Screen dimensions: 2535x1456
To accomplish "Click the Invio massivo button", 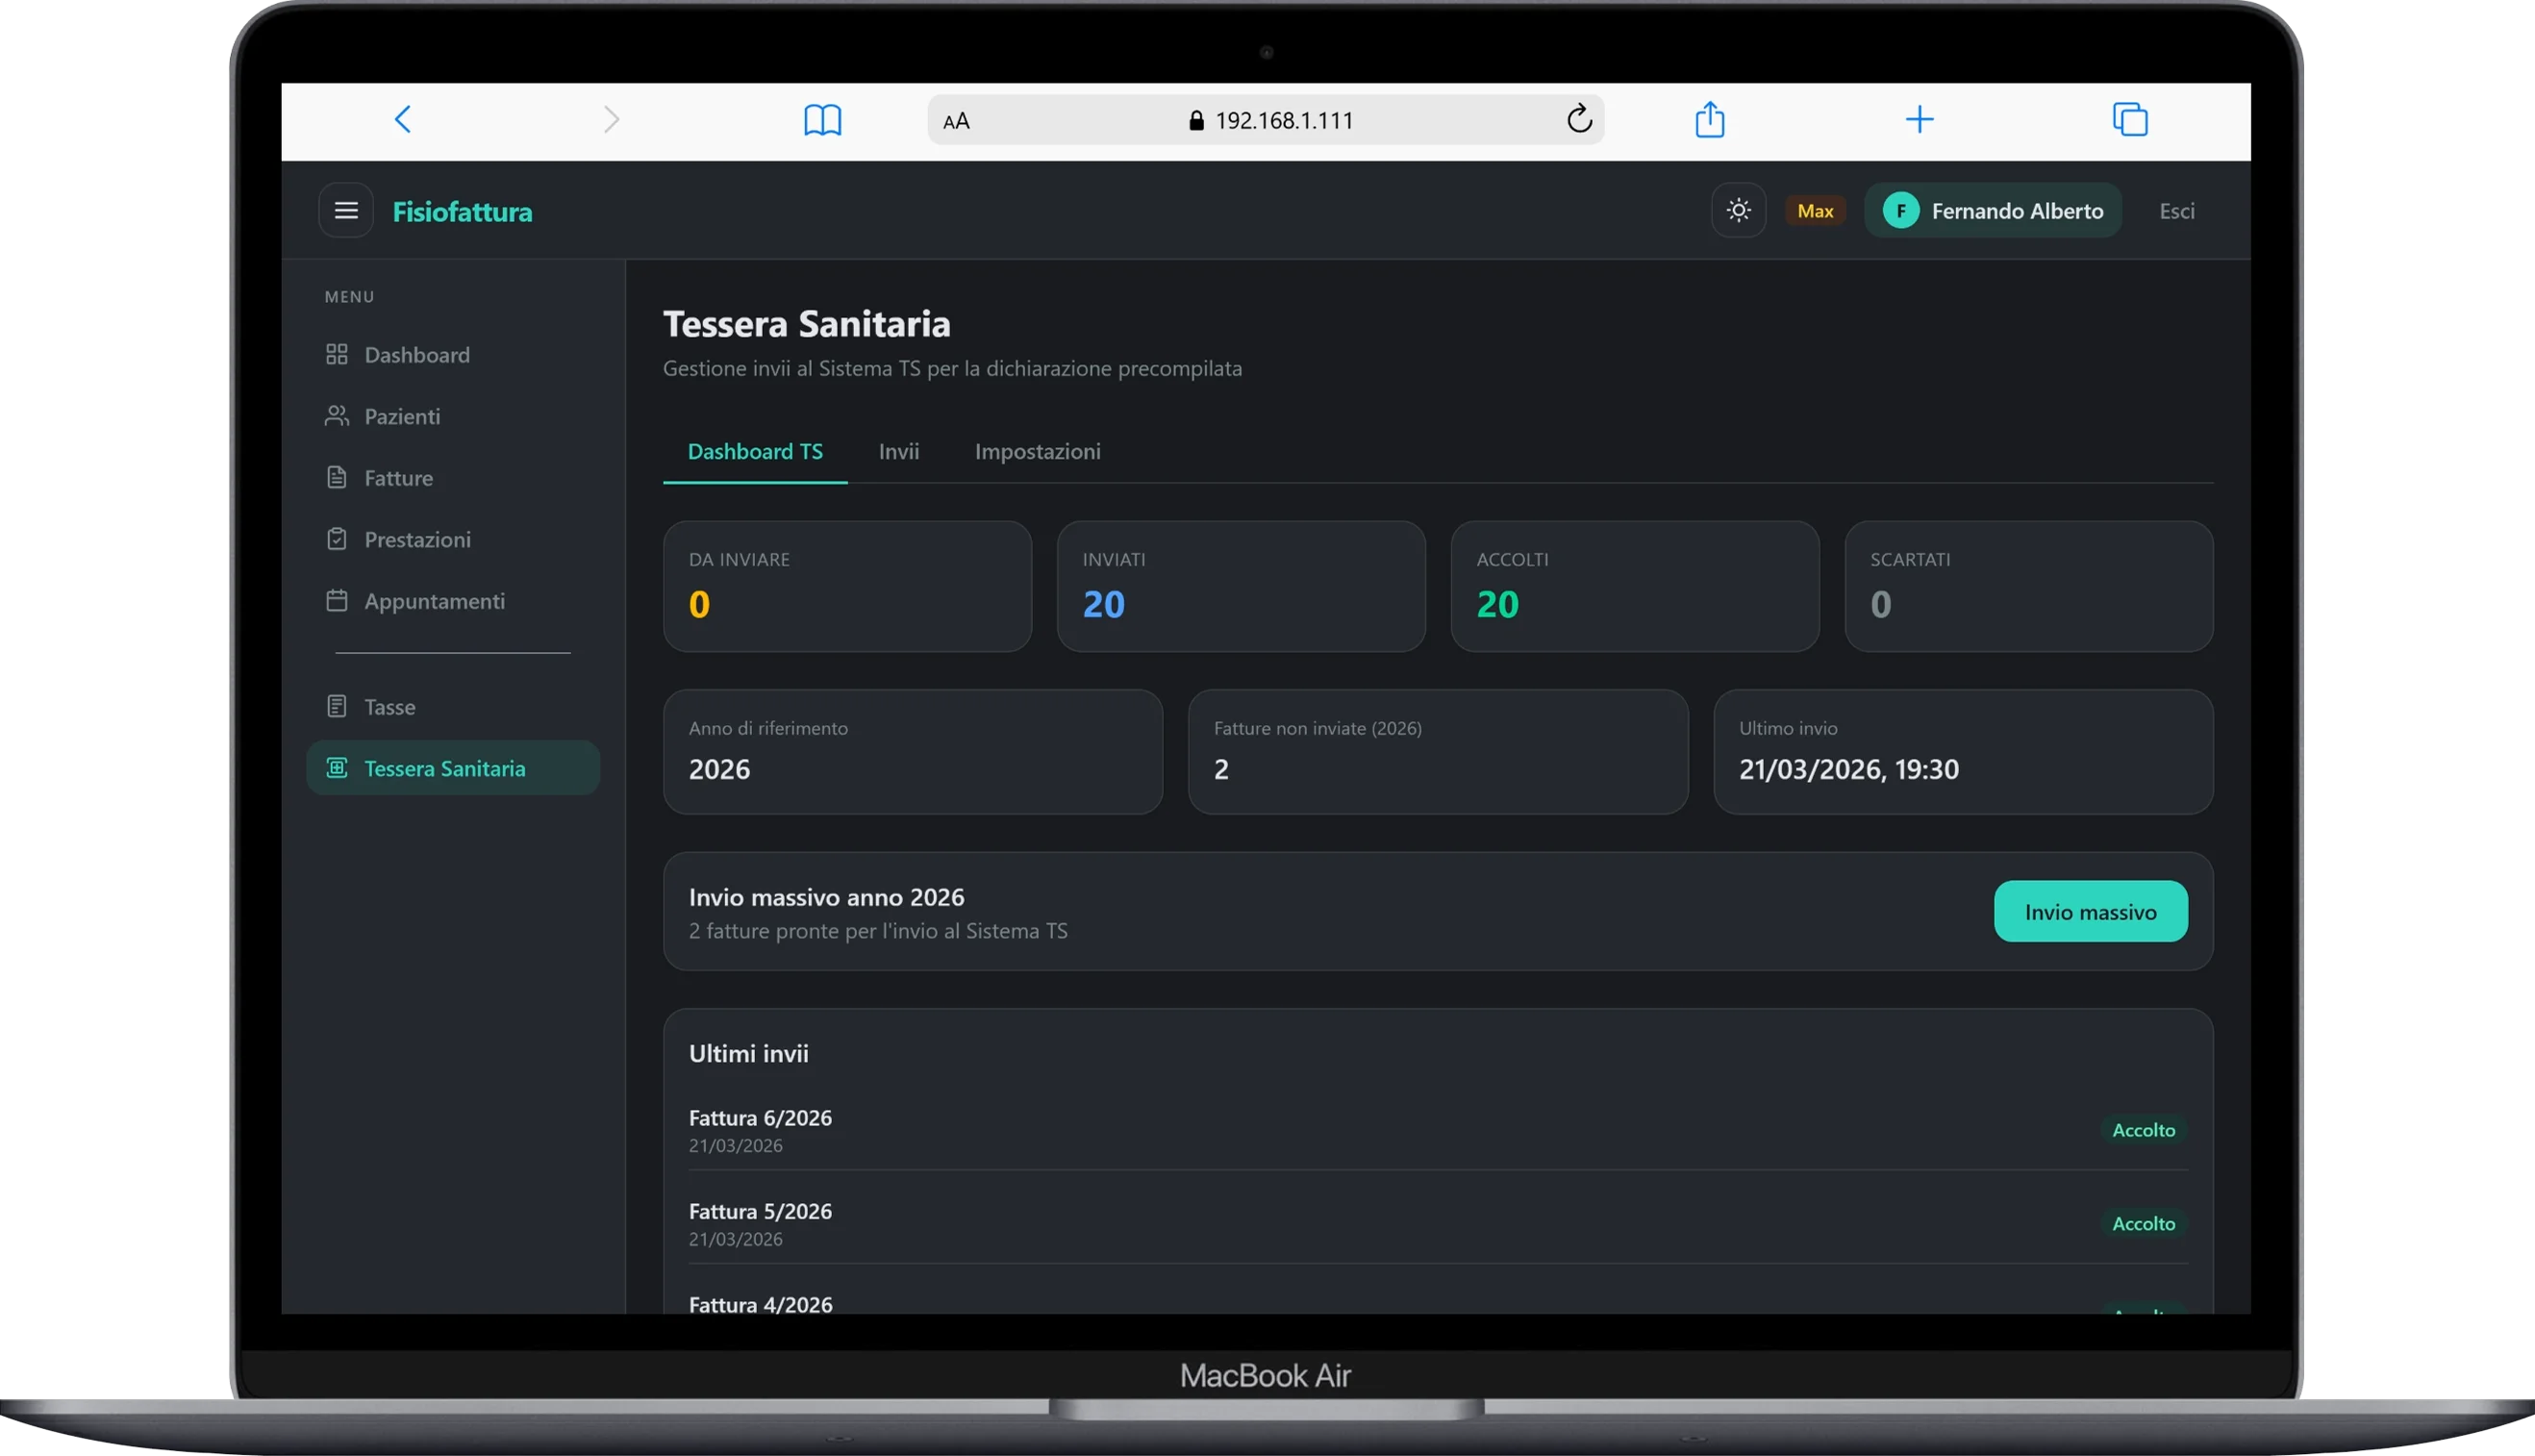I will [x=2091, y=911].
